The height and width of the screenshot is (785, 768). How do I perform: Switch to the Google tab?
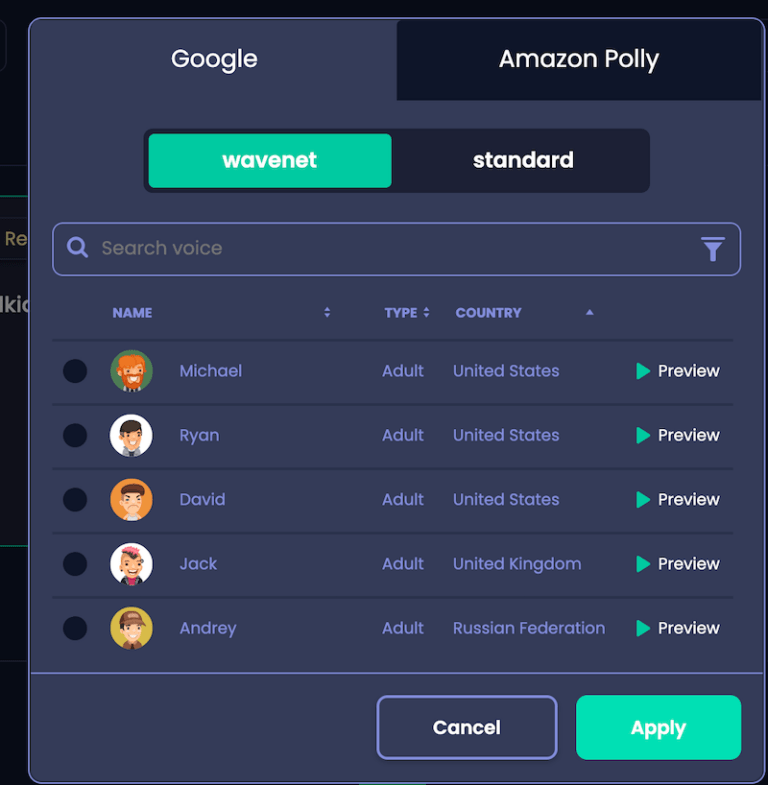coord(214,59)
